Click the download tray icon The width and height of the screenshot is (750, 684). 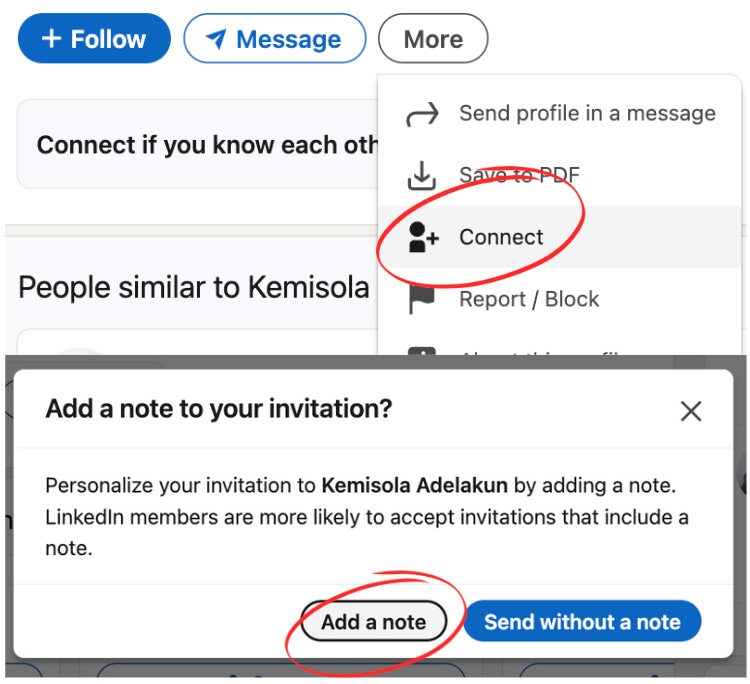tap(421, 176)
